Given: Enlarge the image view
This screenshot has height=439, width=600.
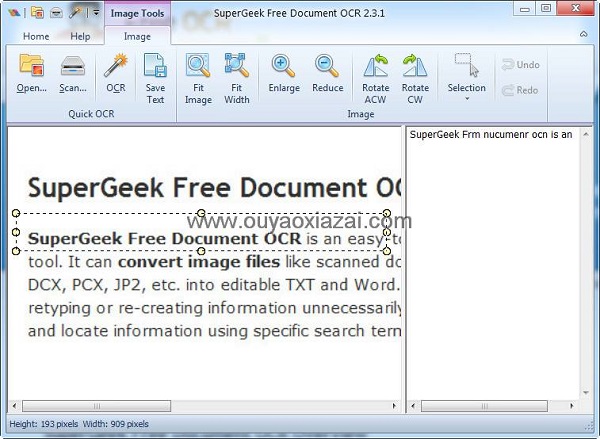Looking at the screenshot, I should (284, 74).
